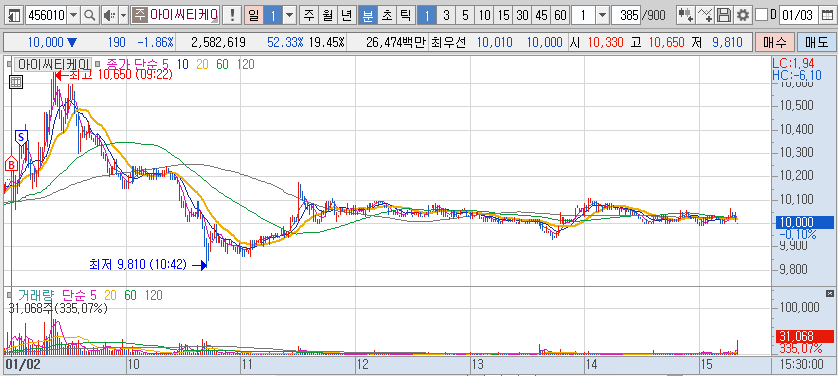The image size is (838, 376).
Task: Select the 월 monthly chart toggle
Action: [328, 15]
